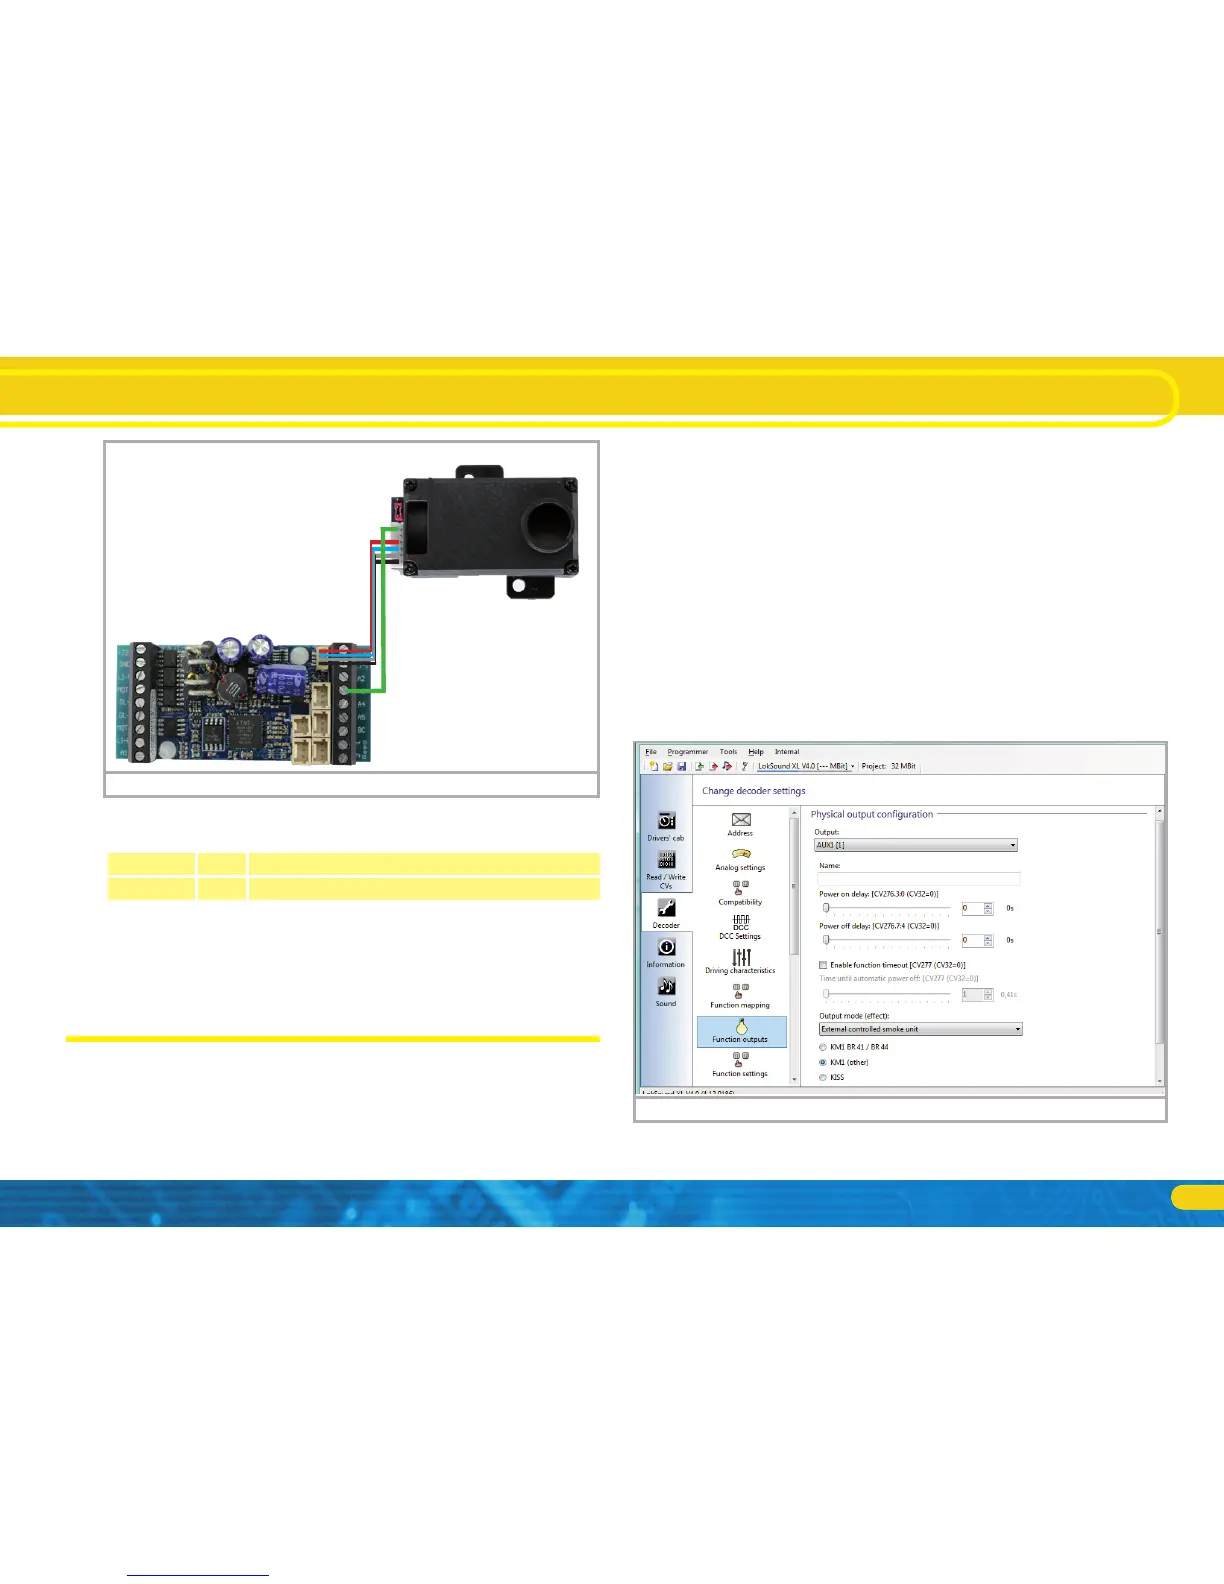Expand the Output mode effect dropdown
Viewport: 1224px width, 1584px height.
click(x=921, y=1029)
